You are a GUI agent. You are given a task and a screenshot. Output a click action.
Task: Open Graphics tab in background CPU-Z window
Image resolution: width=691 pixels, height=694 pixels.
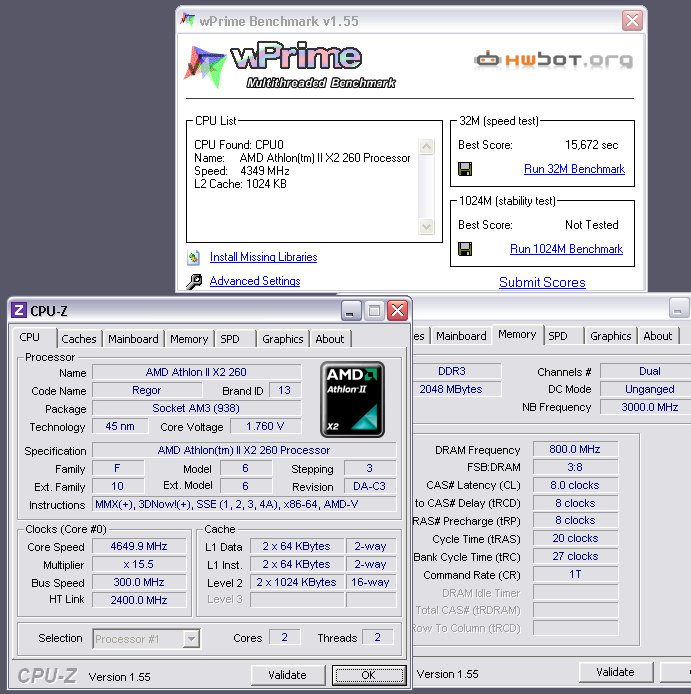pyautogui.click(x=611, y=336)
